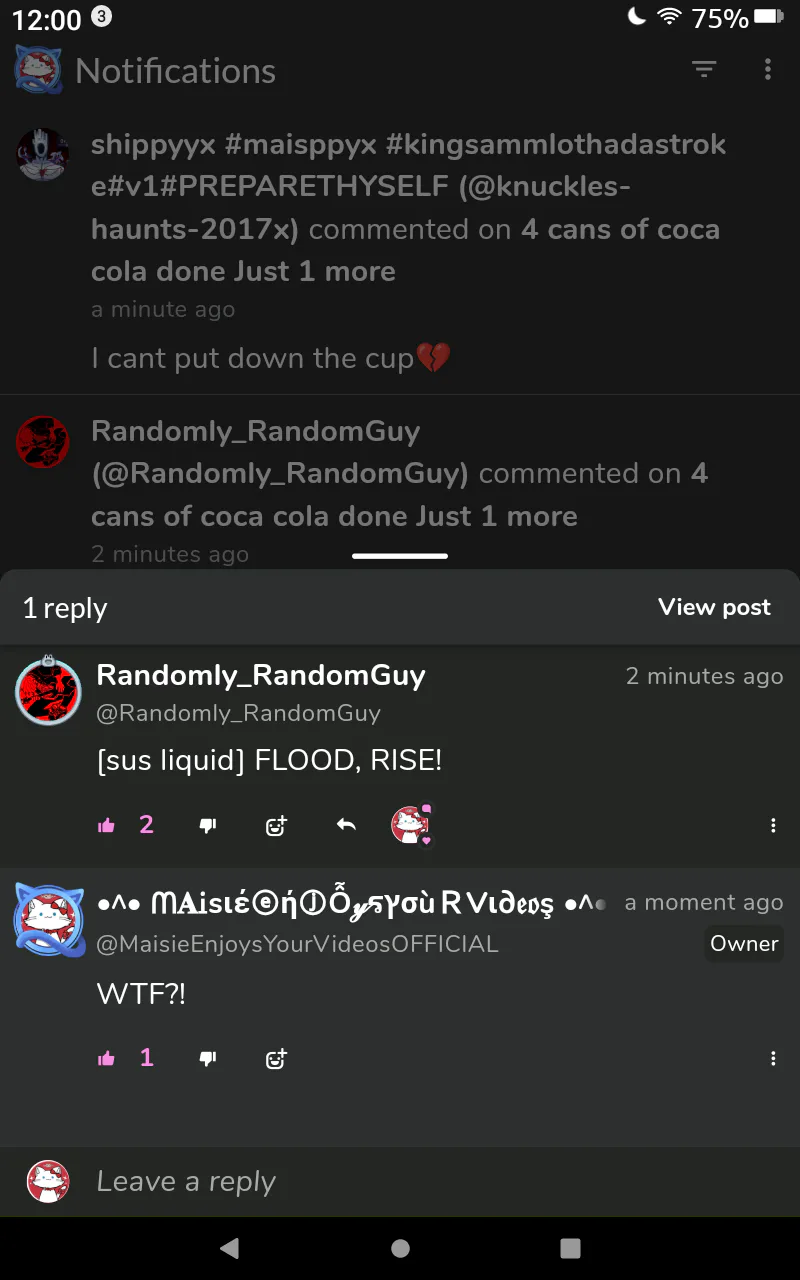Image resolution: width=800 pixels, height=1280 pixels.
Task: Reply to Randomly_RandomGuy's comment with arrow icon
Action: click(346, 826)
